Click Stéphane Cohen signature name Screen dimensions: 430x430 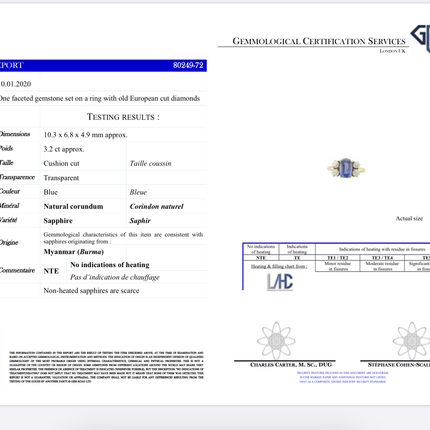399,365
